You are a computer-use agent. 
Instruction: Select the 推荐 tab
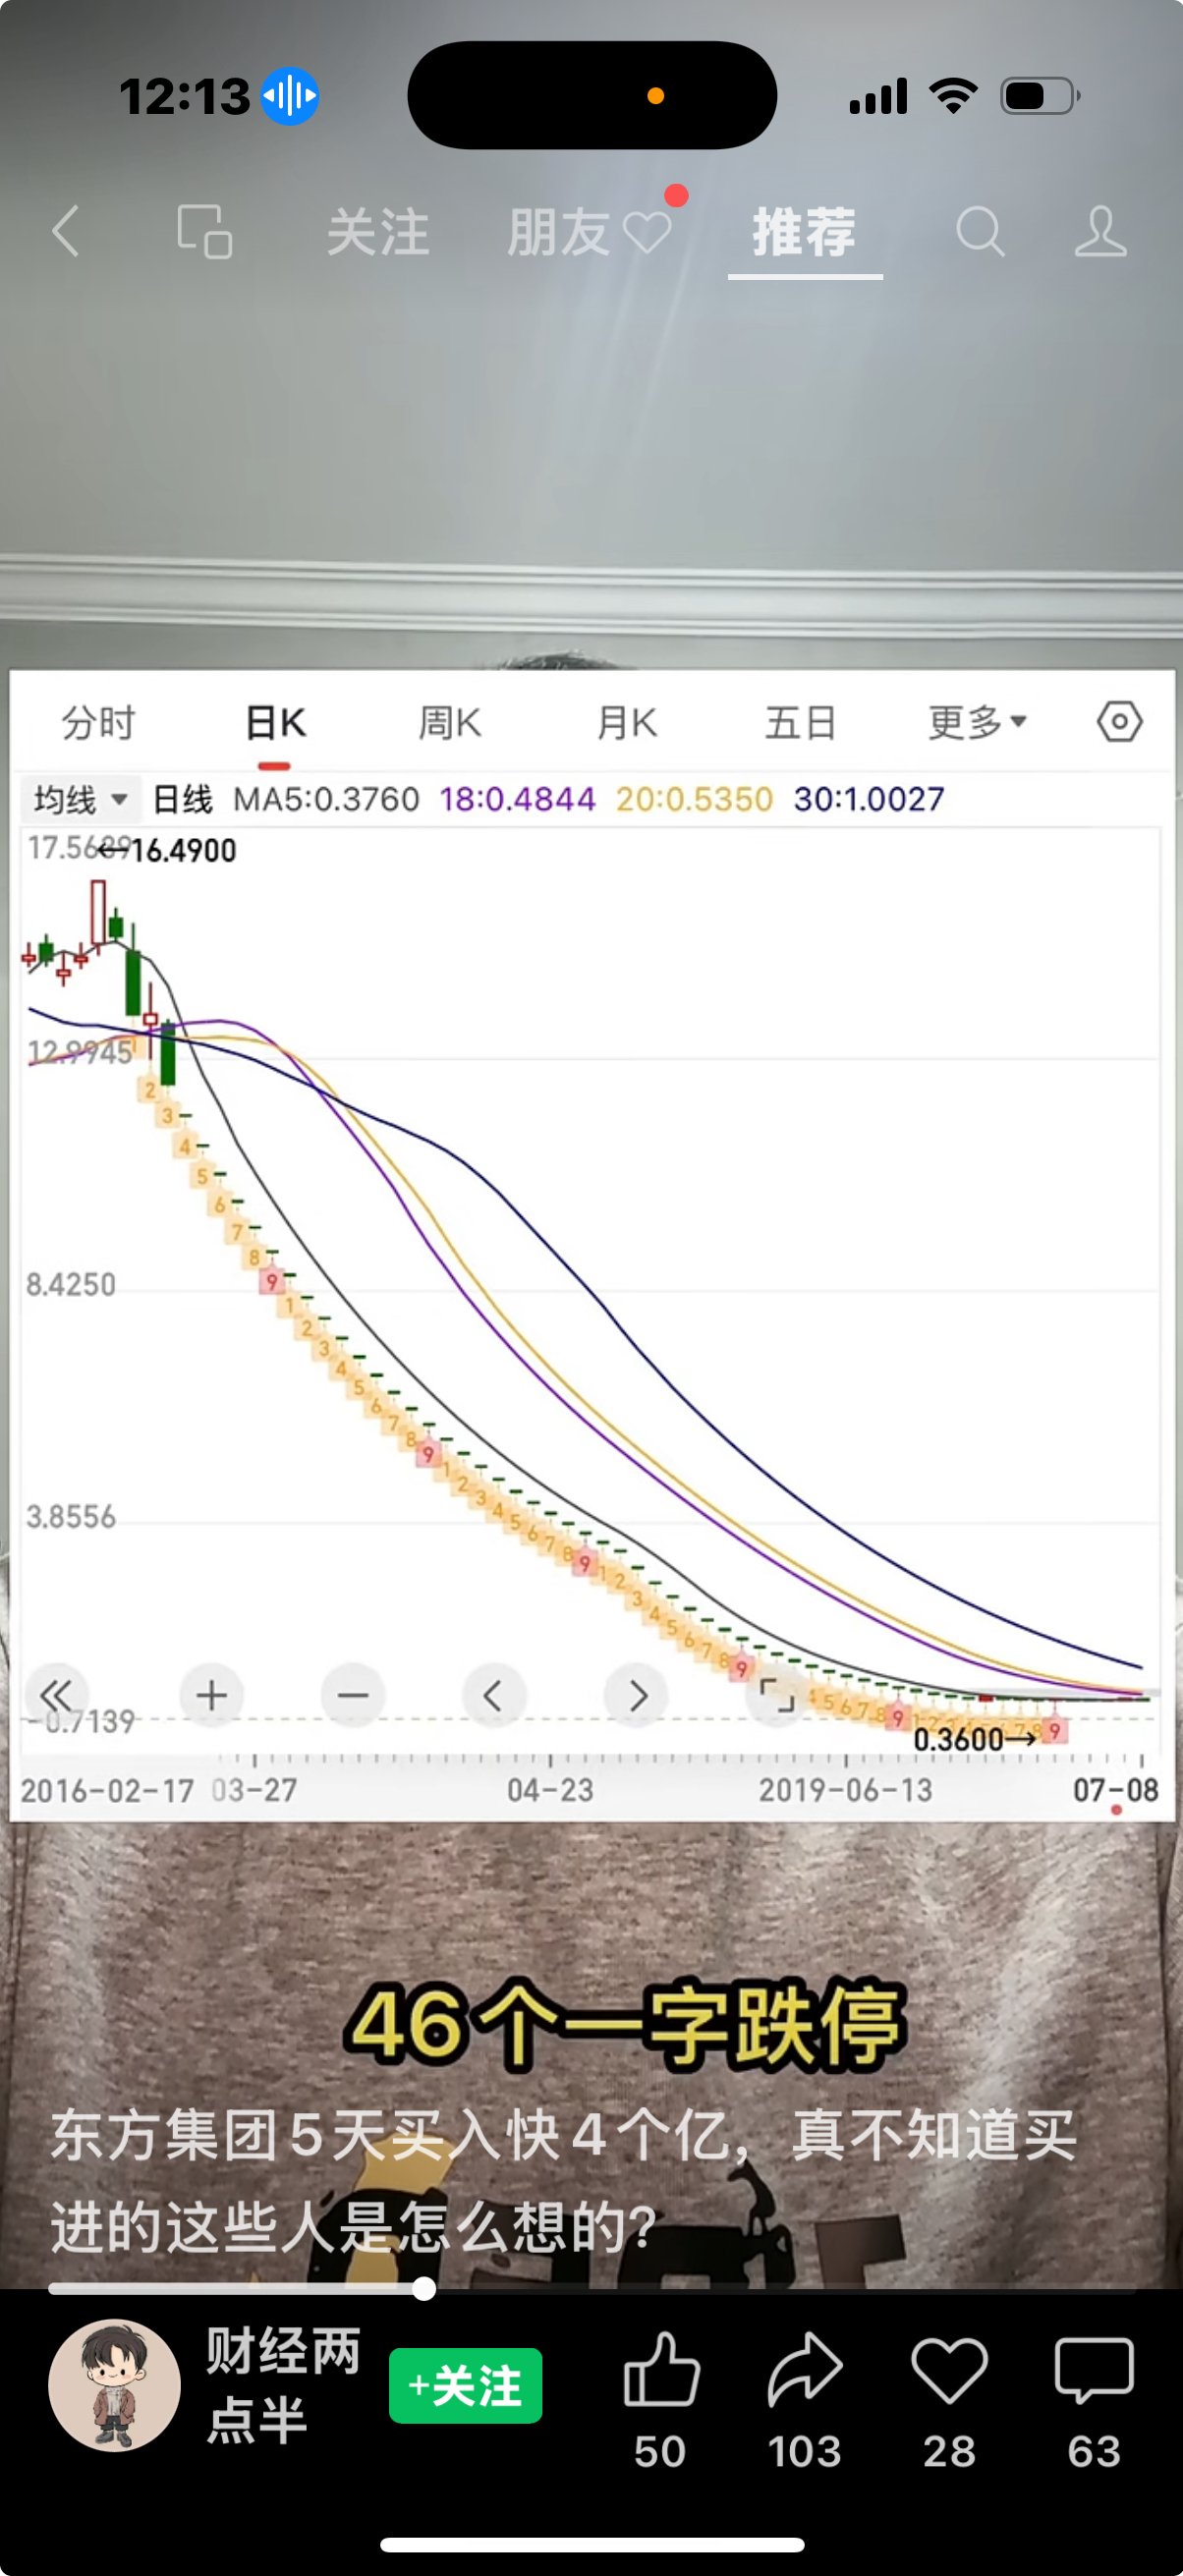point(805,232)
